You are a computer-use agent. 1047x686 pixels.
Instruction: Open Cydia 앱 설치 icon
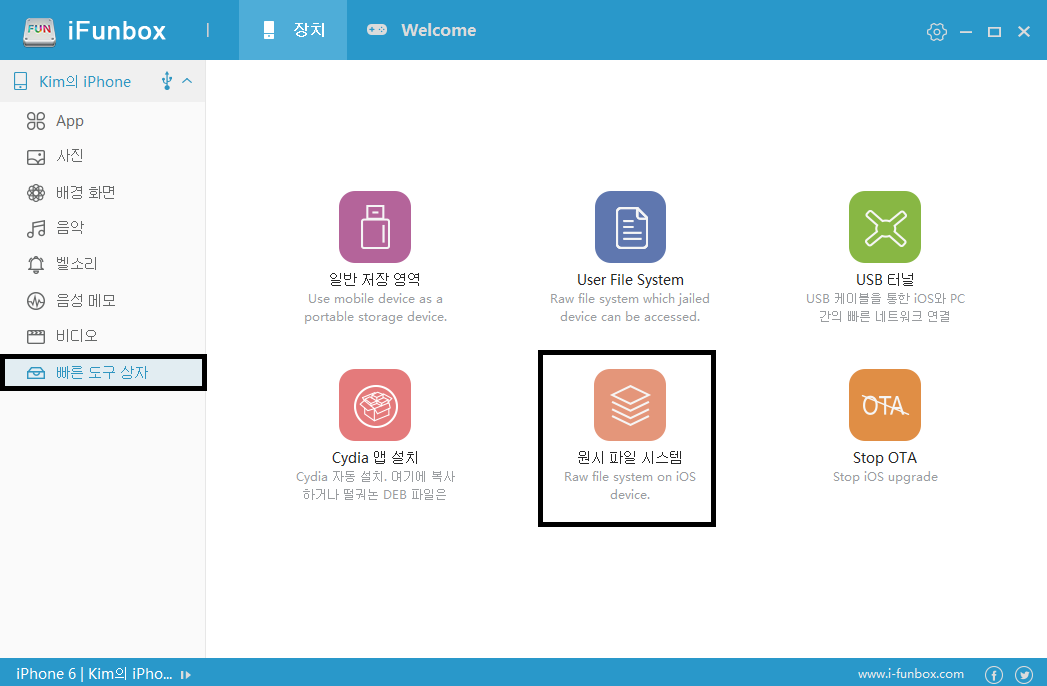pos(375,405)
